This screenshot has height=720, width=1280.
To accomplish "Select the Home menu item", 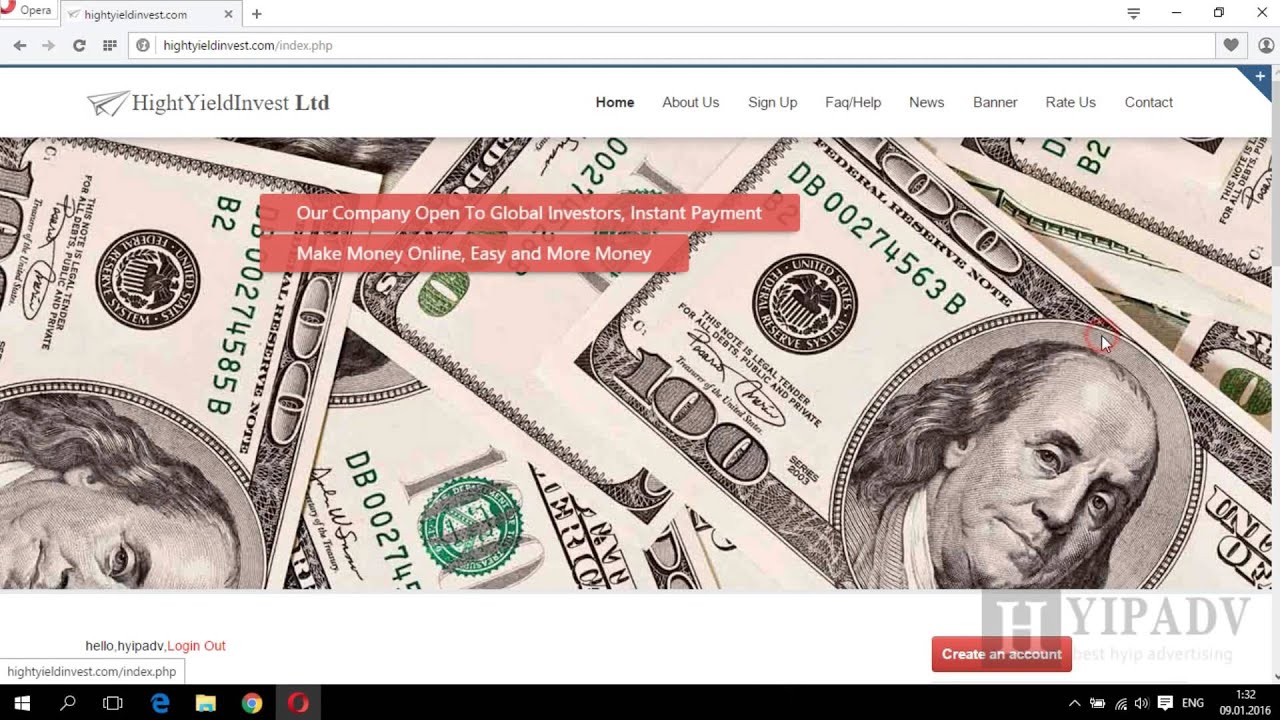I will pyautogui.click(x=615, y=102).
